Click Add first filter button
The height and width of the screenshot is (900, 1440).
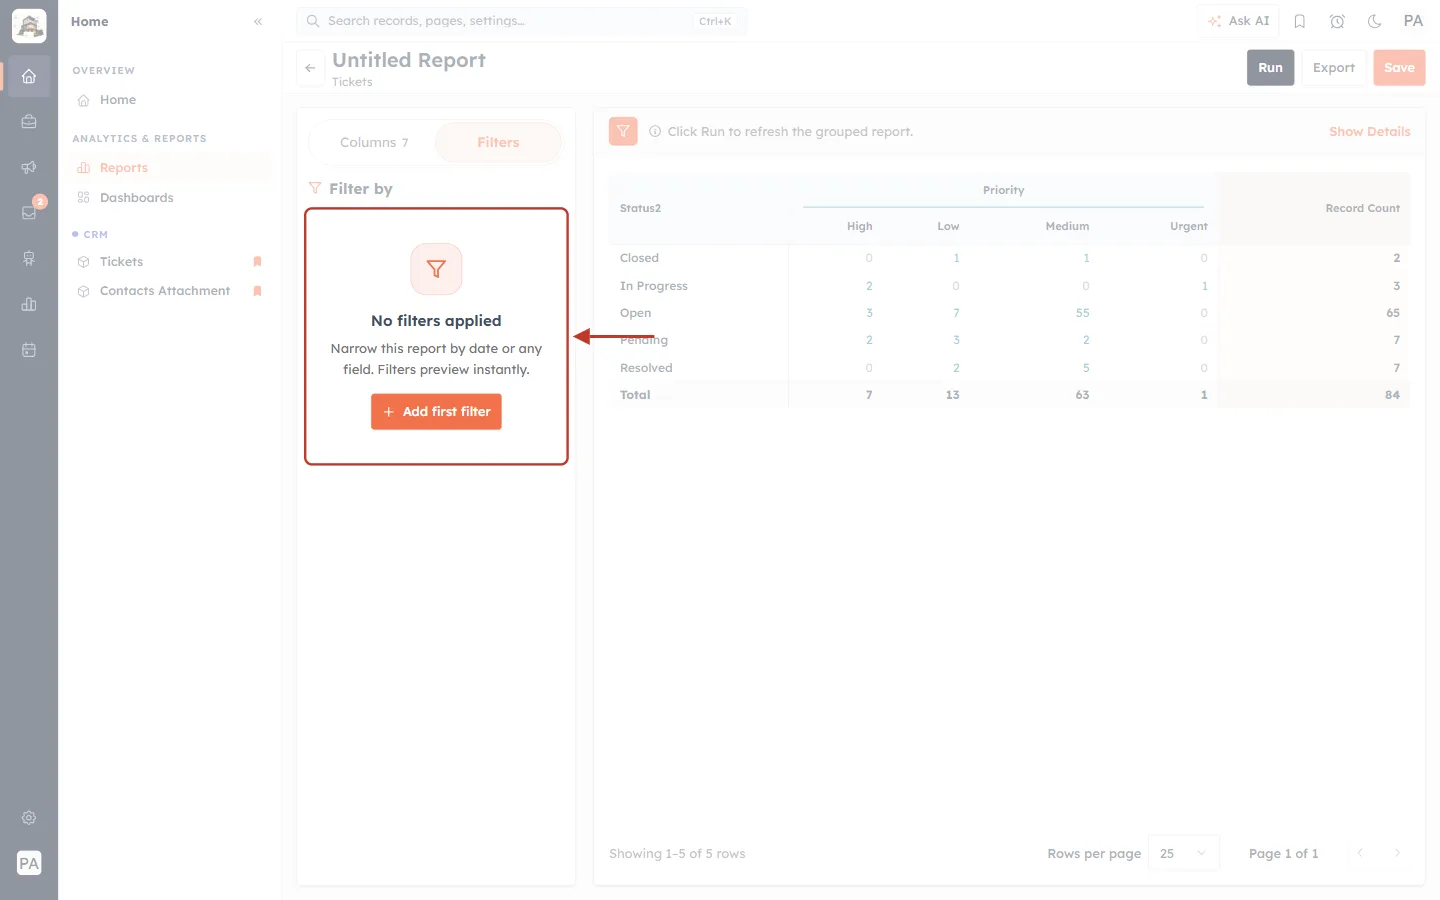coord(436,412)
